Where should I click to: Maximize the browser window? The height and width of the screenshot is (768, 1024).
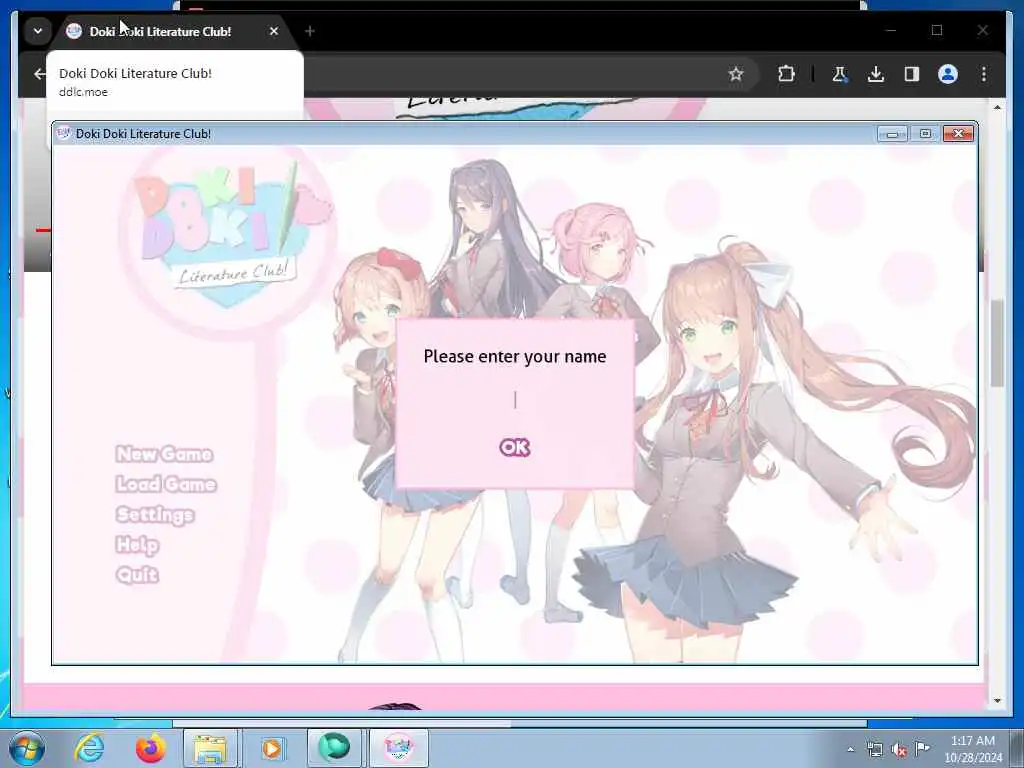point(937,30)
